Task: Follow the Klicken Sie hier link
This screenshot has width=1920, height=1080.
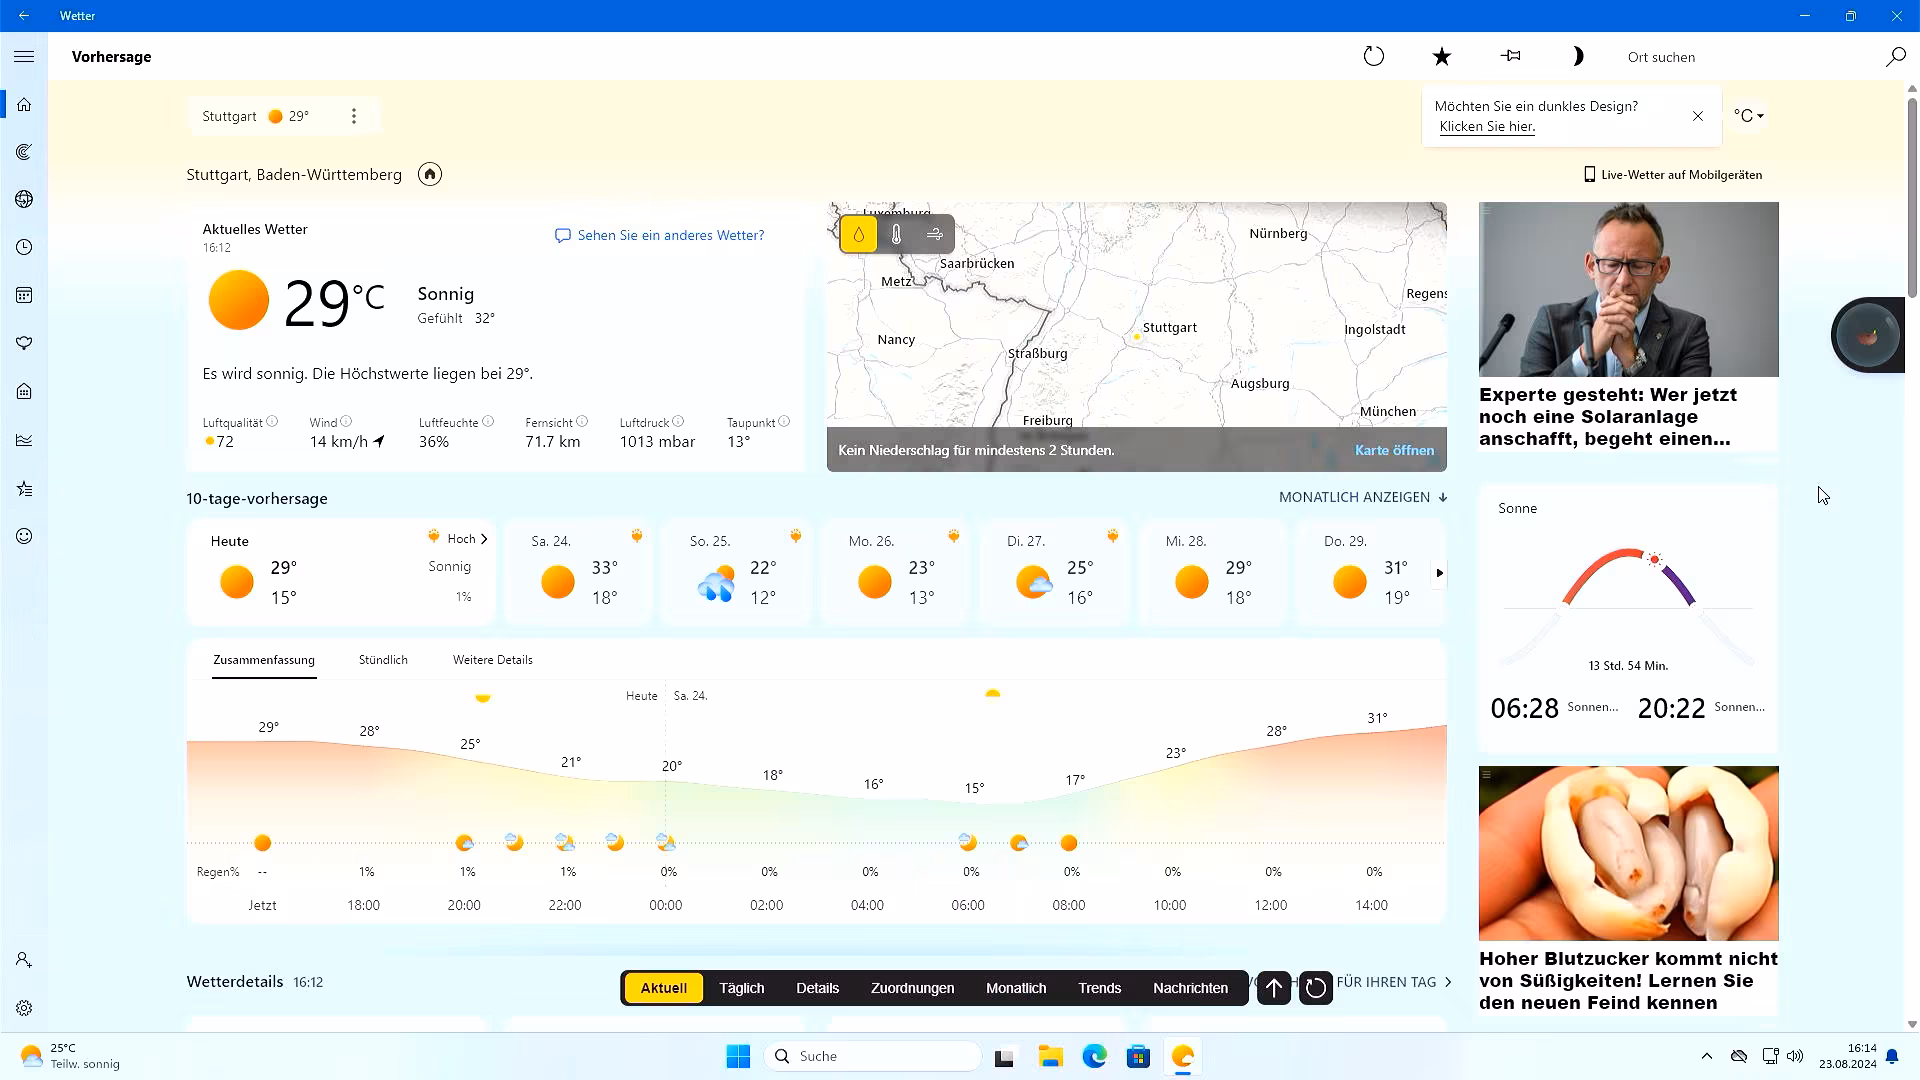Action: (x=1487, y=127)
